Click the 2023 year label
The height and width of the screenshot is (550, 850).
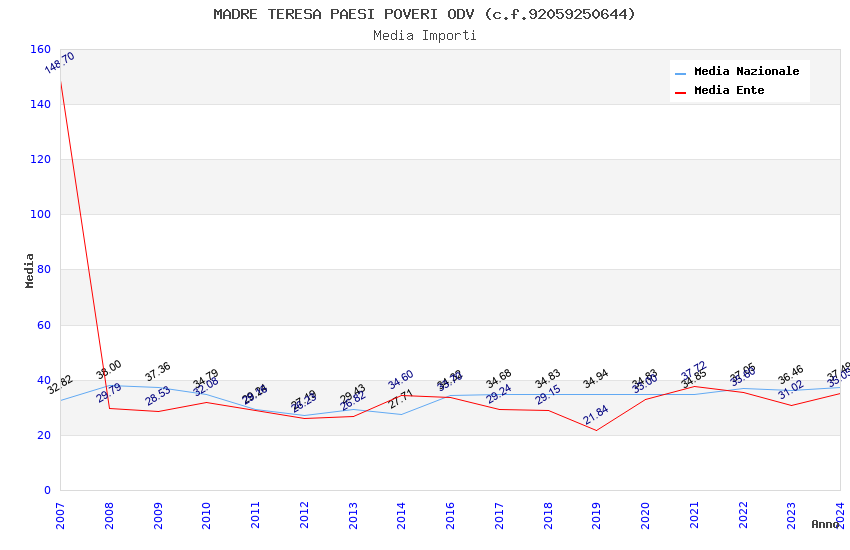pos(791,515)
